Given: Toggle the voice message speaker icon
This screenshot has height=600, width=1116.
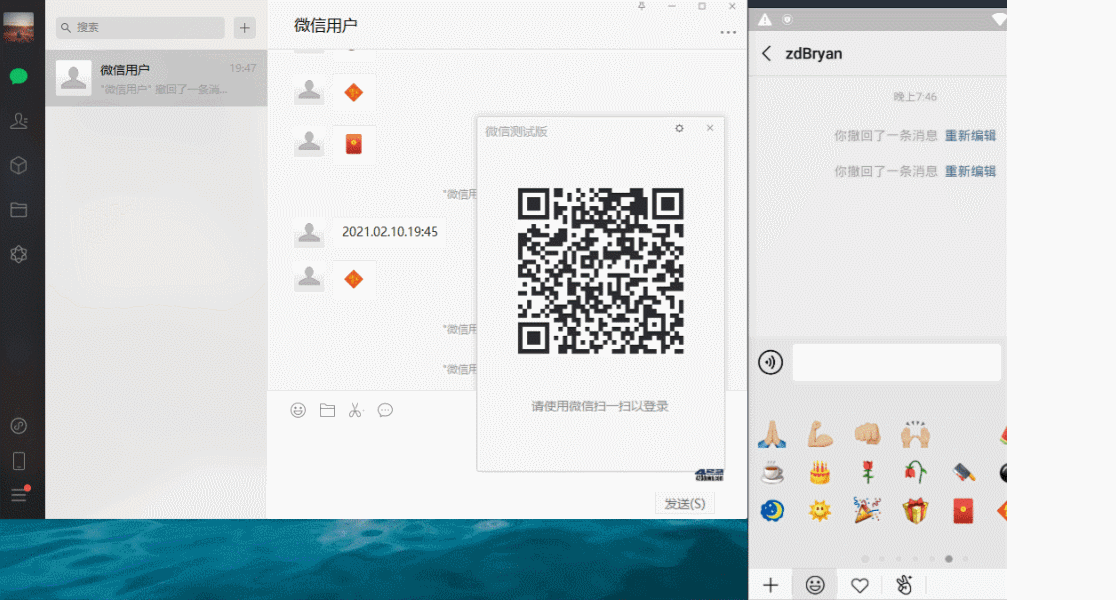Looking at the screenshot, I should (769, 362).
